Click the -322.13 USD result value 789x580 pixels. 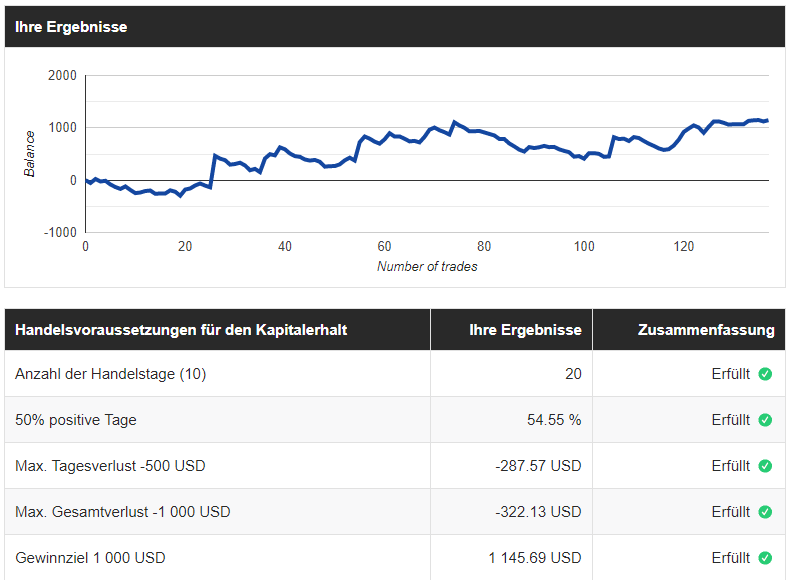(x=538, y=512)
